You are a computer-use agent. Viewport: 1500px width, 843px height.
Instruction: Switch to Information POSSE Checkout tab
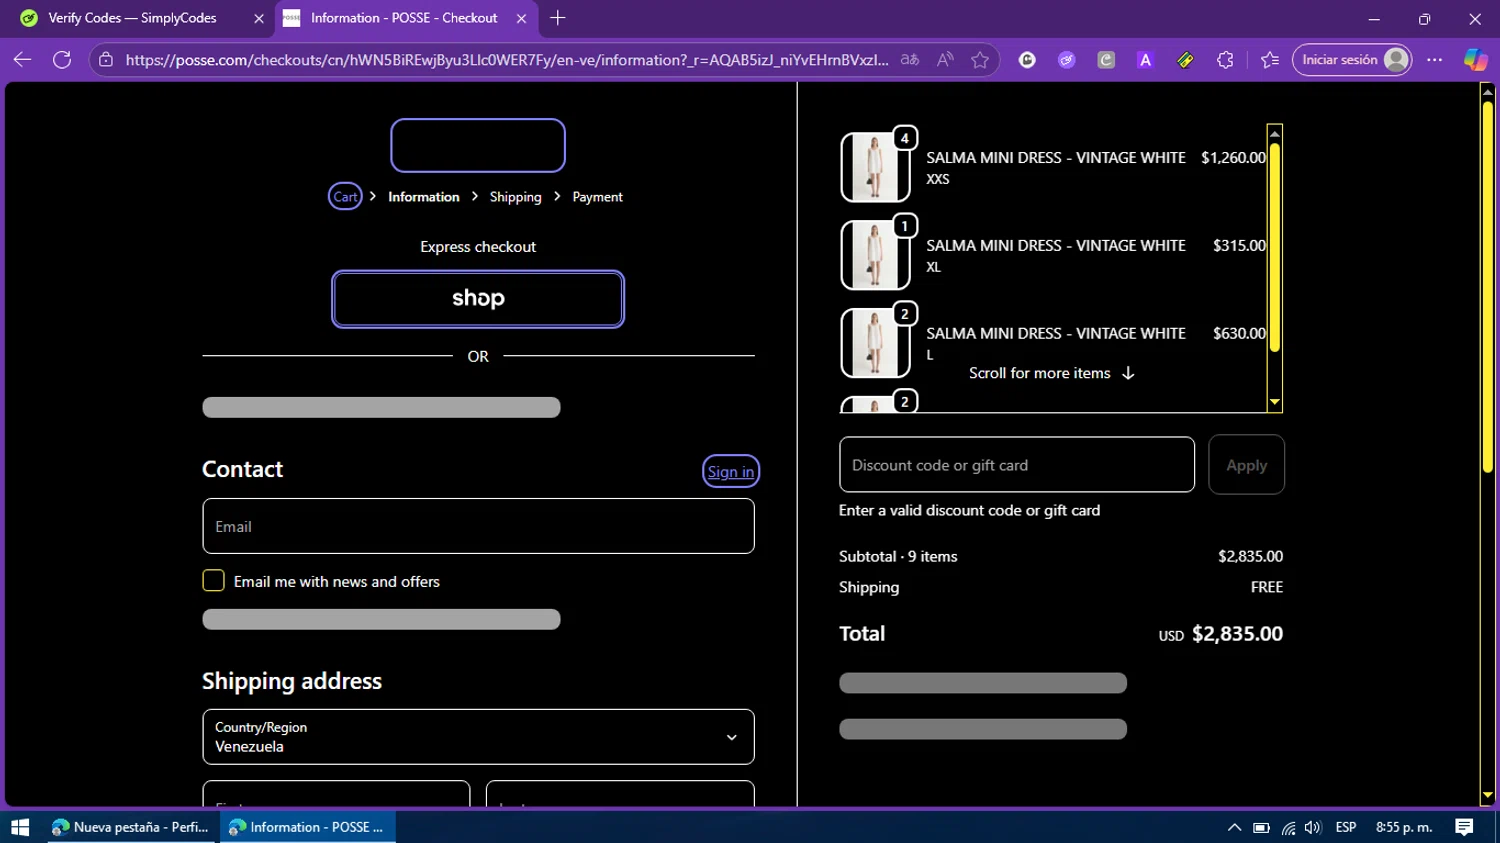click(x=405, y=18)
